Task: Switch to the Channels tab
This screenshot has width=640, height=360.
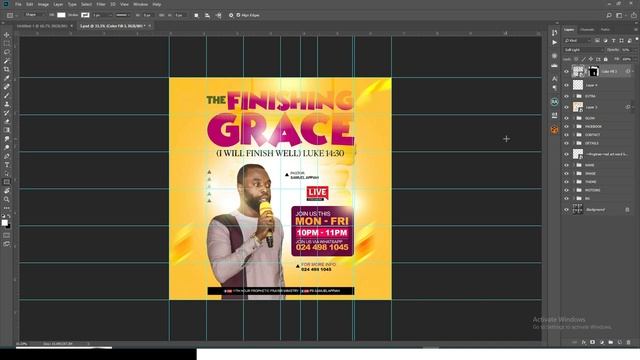Action: pos(587,29)
